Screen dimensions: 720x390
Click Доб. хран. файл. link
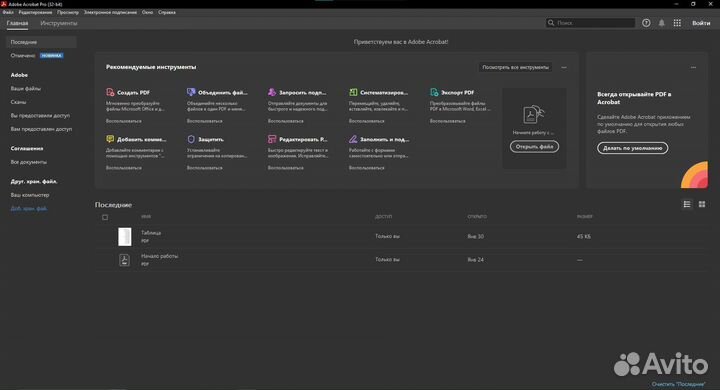pyautogui.click(x=29, y=209)
